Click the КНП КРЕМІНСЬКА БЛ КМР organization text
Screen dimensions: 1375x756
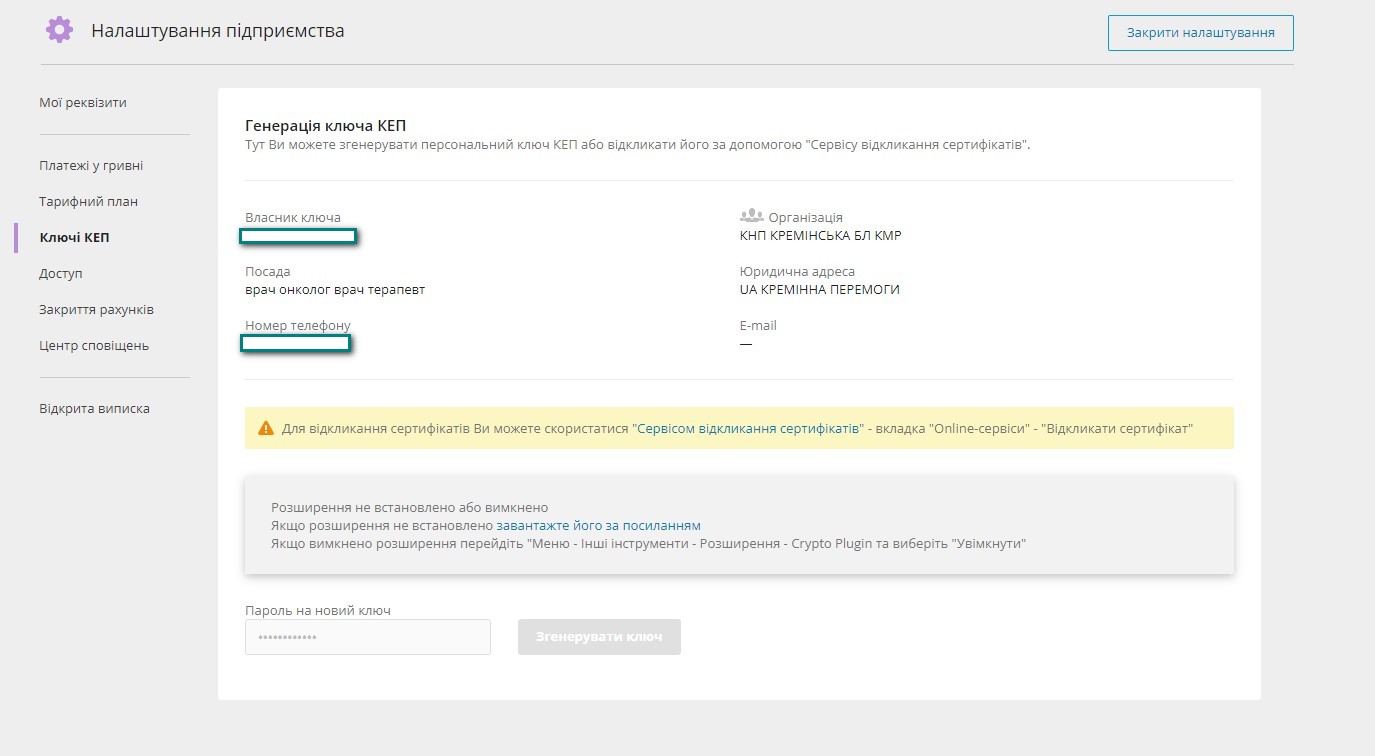coord(820,236)
